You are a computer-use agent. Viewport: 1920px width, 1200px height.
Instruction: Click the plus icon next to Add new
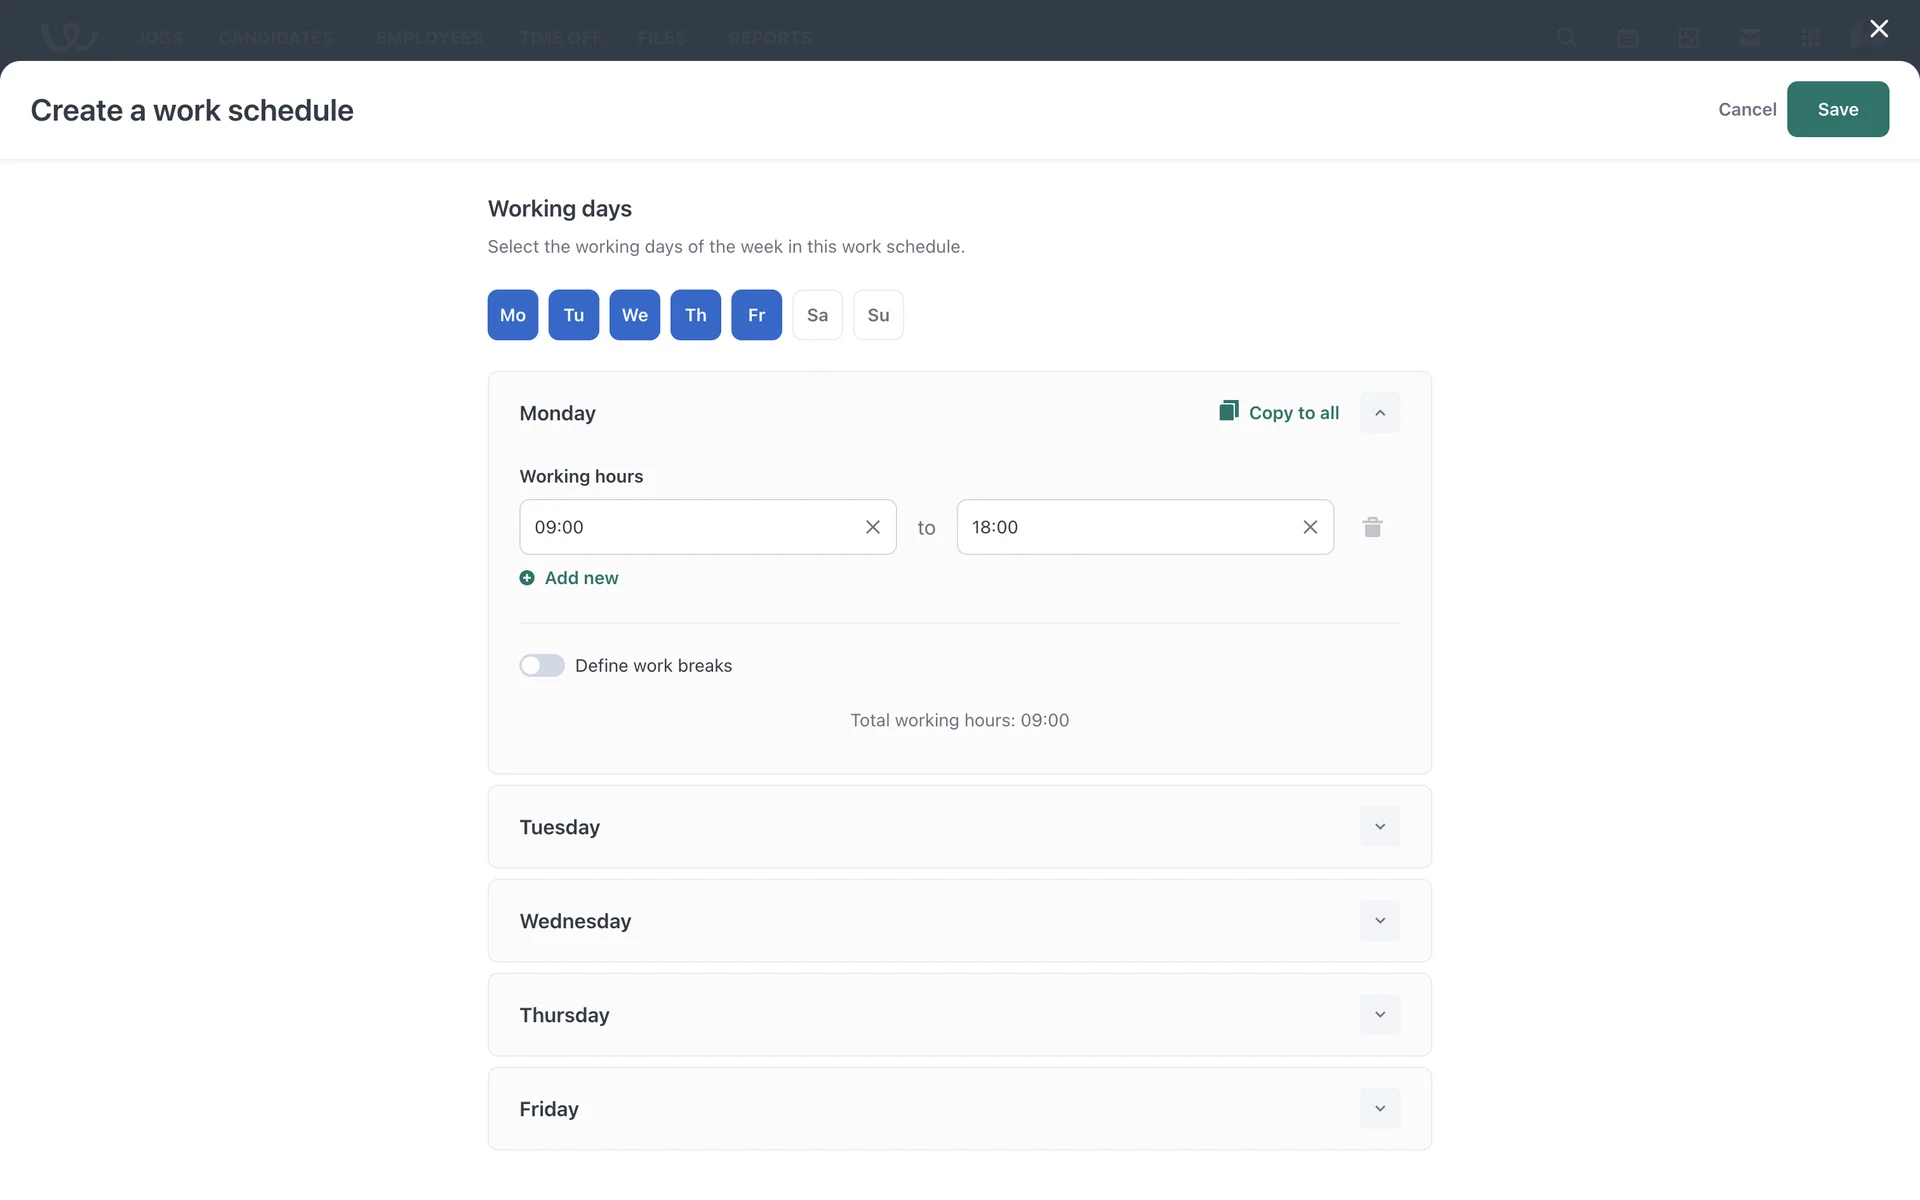pos(527,578)
